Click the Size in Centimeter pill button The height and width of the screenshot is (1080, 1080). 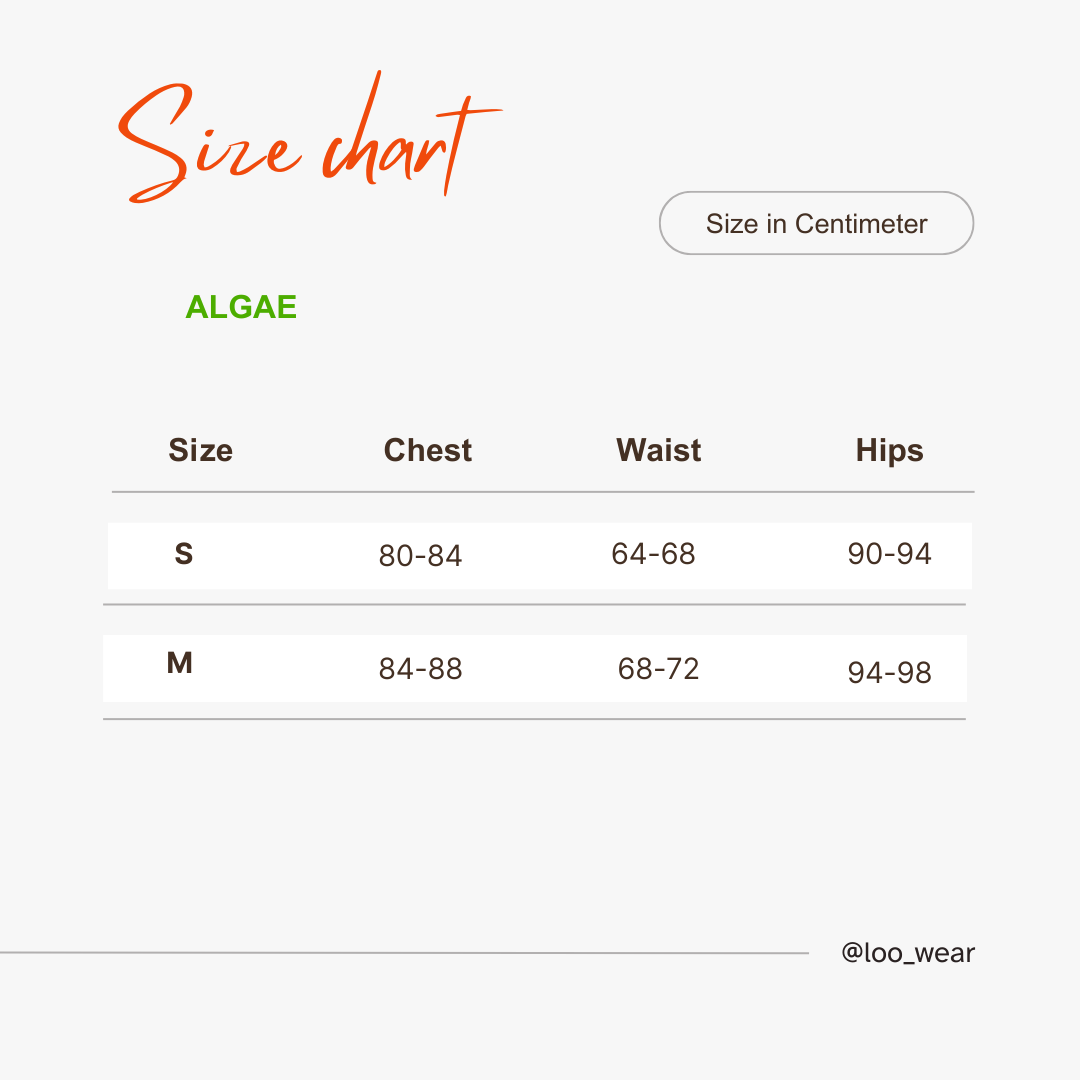click(816, 223)
